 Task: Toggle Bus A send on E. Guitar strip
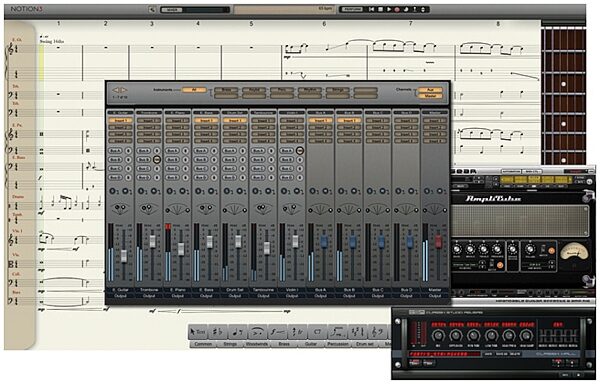tap(115, 151)
